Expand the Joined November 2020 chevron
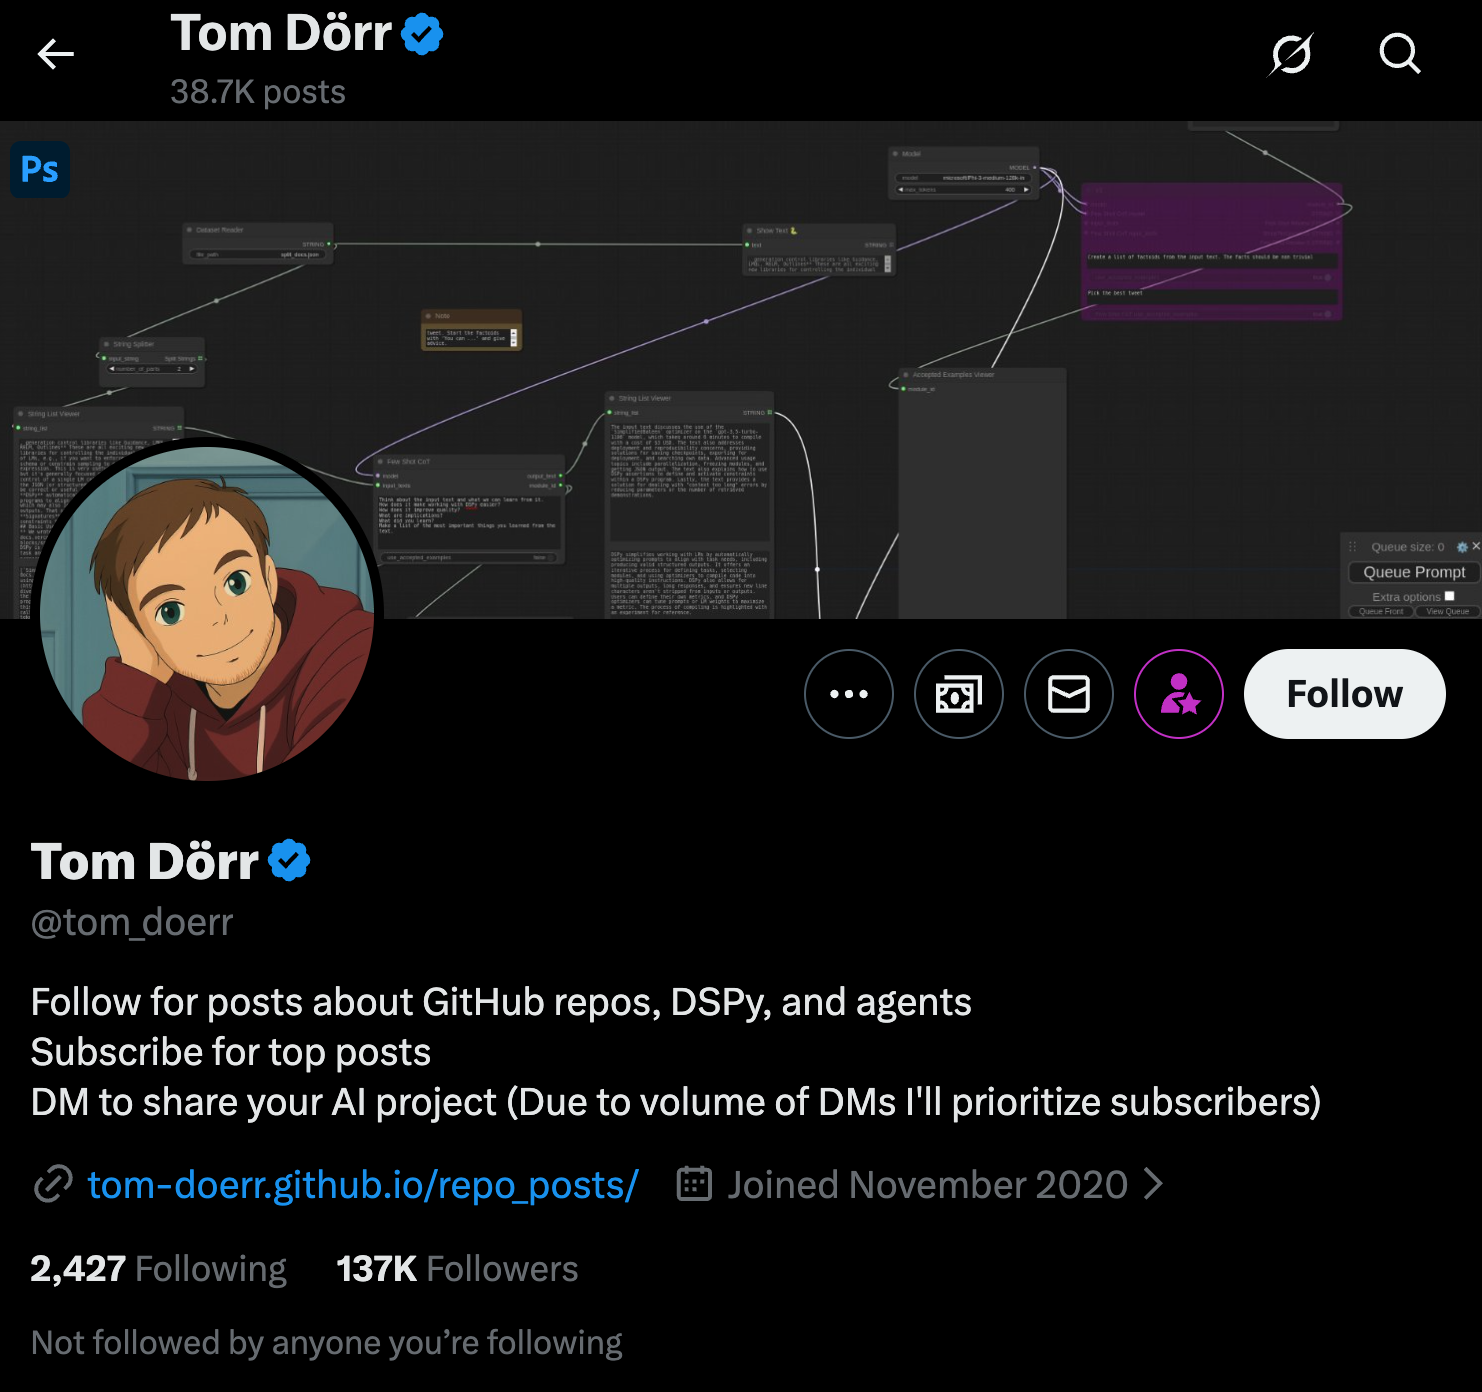The image size is (1482, 1392). [1154, 1185]
